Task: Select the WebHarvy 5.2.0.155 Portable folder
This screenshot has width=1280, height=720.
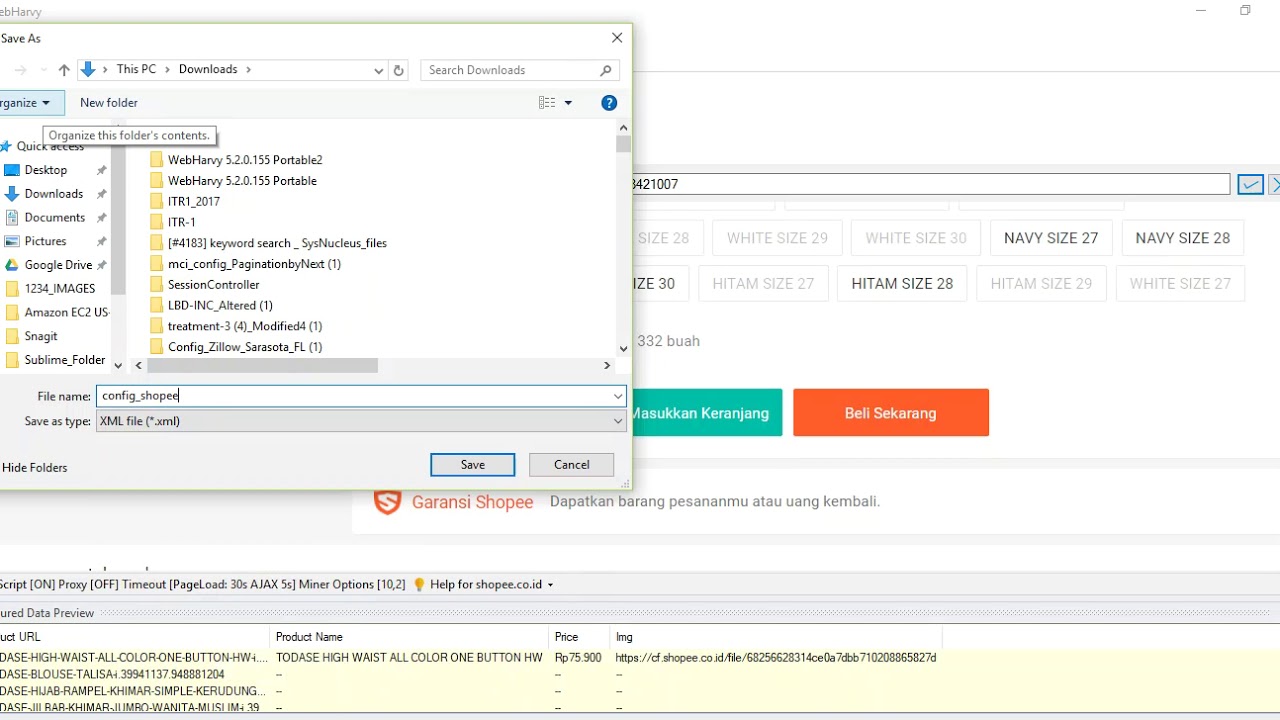Action: tap(242, 181)
